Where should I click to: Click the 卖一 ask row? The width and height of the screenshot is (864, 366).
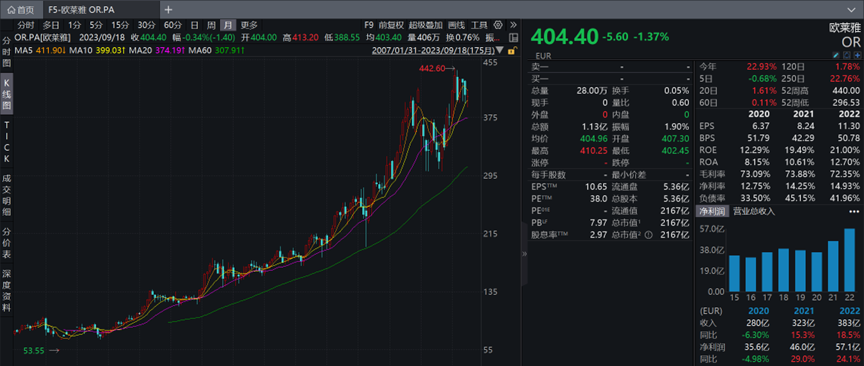610,66
